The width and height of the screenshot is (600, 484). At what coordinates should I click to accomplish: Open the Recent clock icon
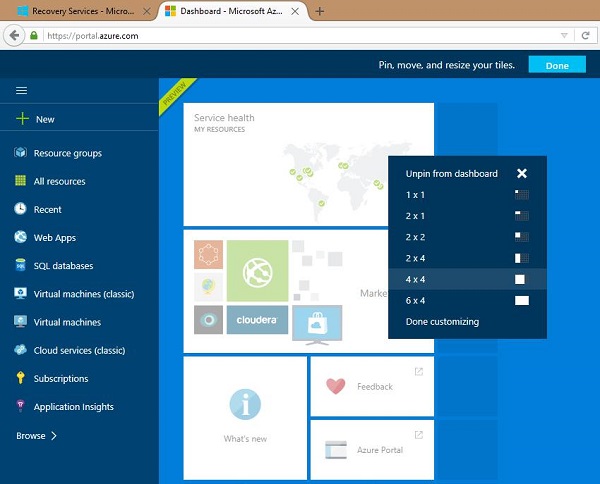[20, 209]
